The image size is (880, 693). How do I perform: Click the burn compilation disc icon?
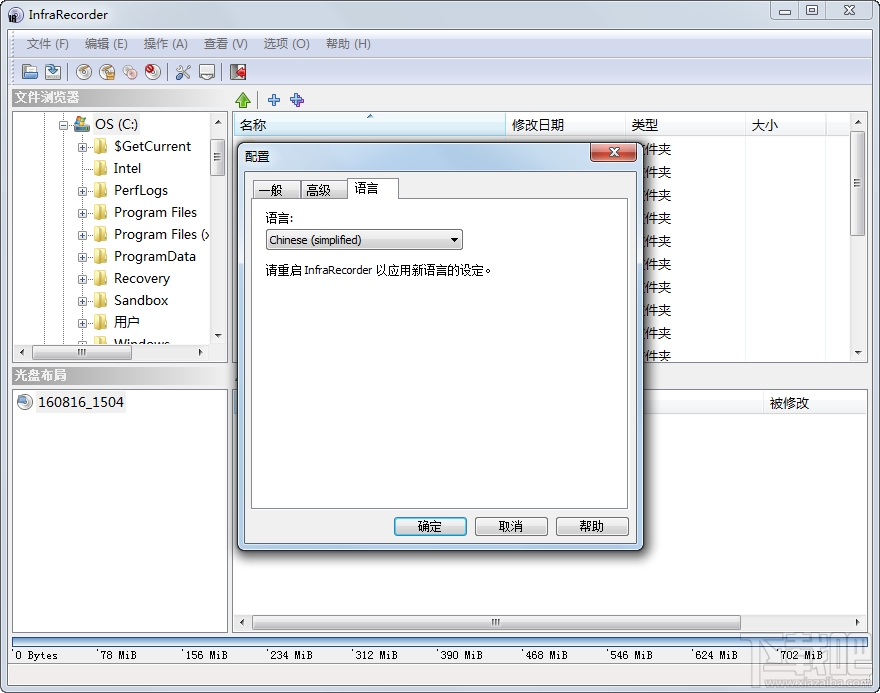(107, 71)
